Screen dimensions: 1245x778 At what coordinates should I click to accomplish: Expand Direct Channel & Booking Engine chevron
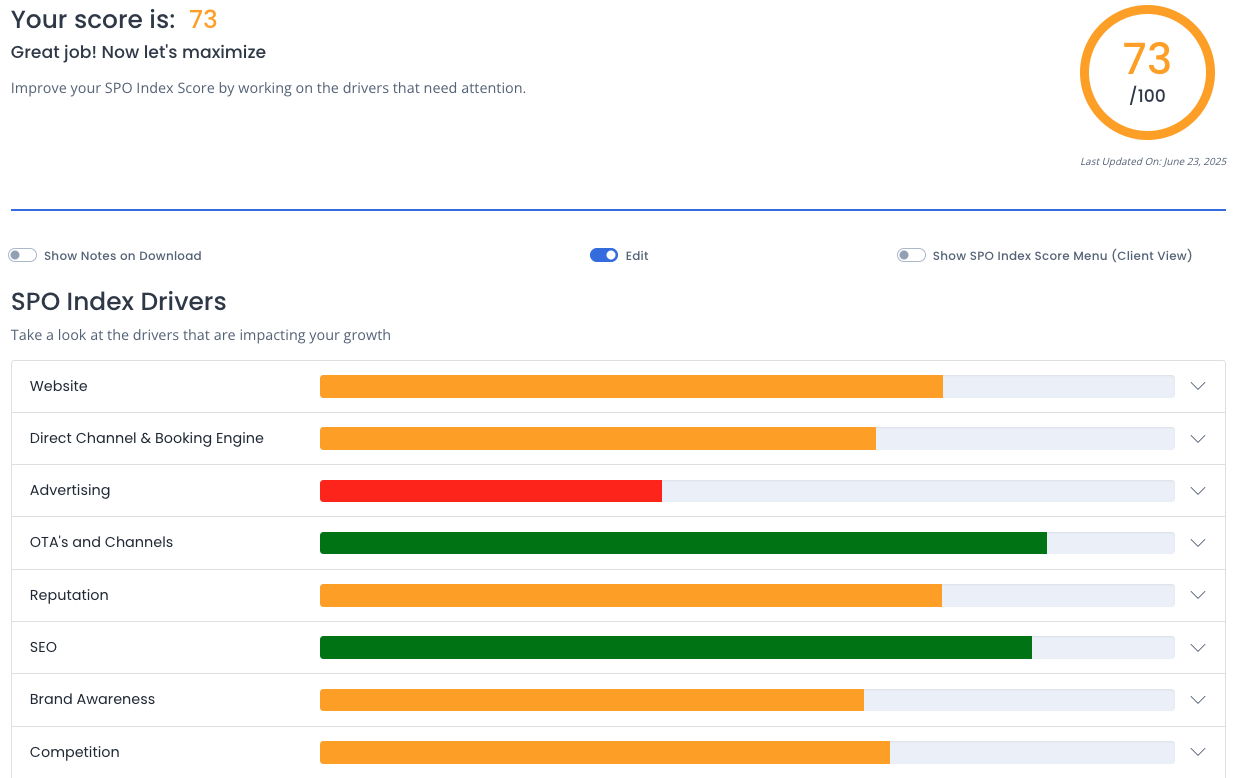click(1198, 439)
